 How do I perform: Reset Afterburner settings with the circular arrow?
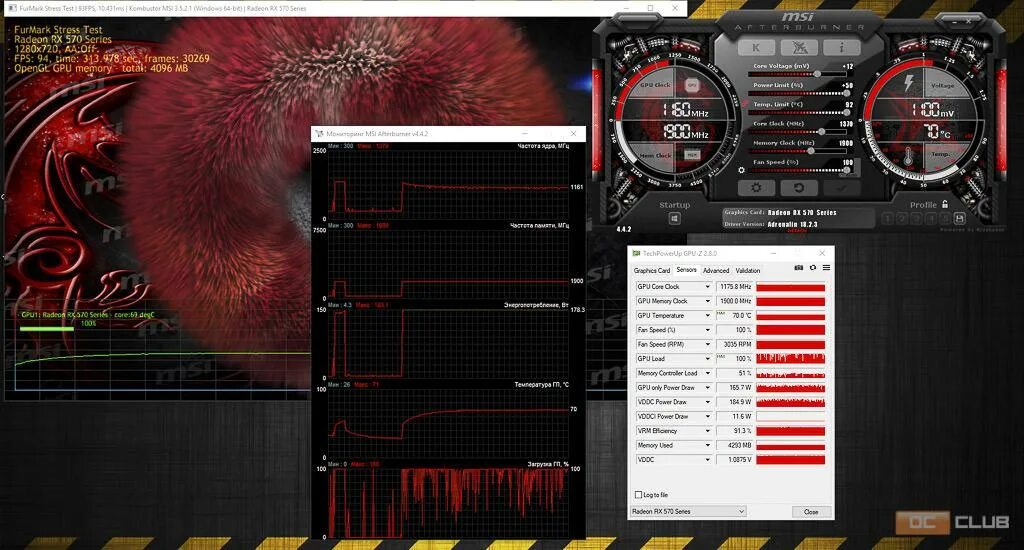[x=799, y=188]
